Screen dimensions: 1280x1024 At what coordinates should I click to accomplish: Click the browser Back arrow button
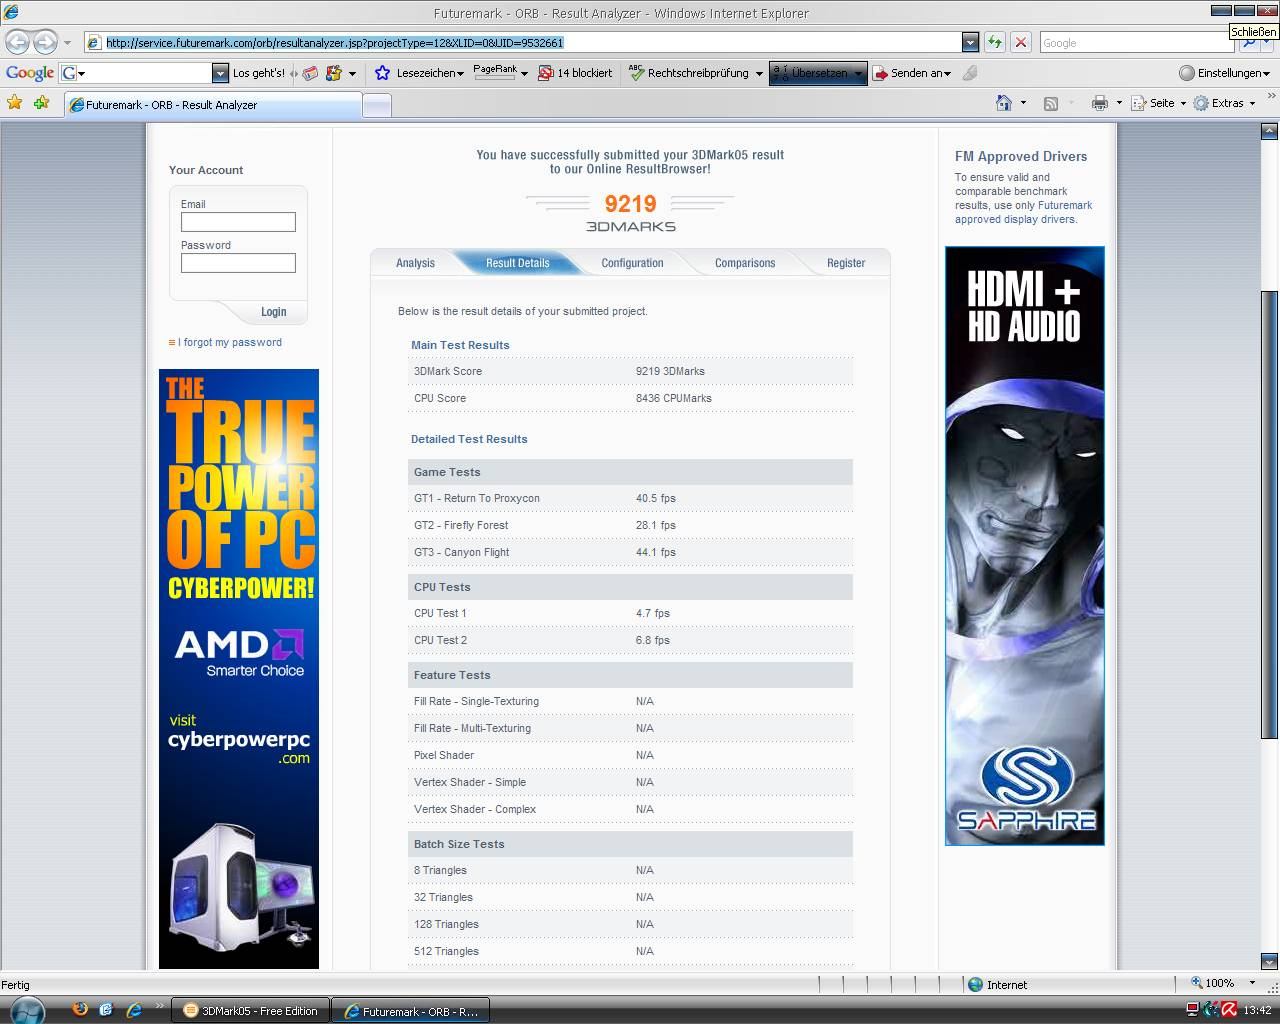pyautogui.click(x=17, y=42)
